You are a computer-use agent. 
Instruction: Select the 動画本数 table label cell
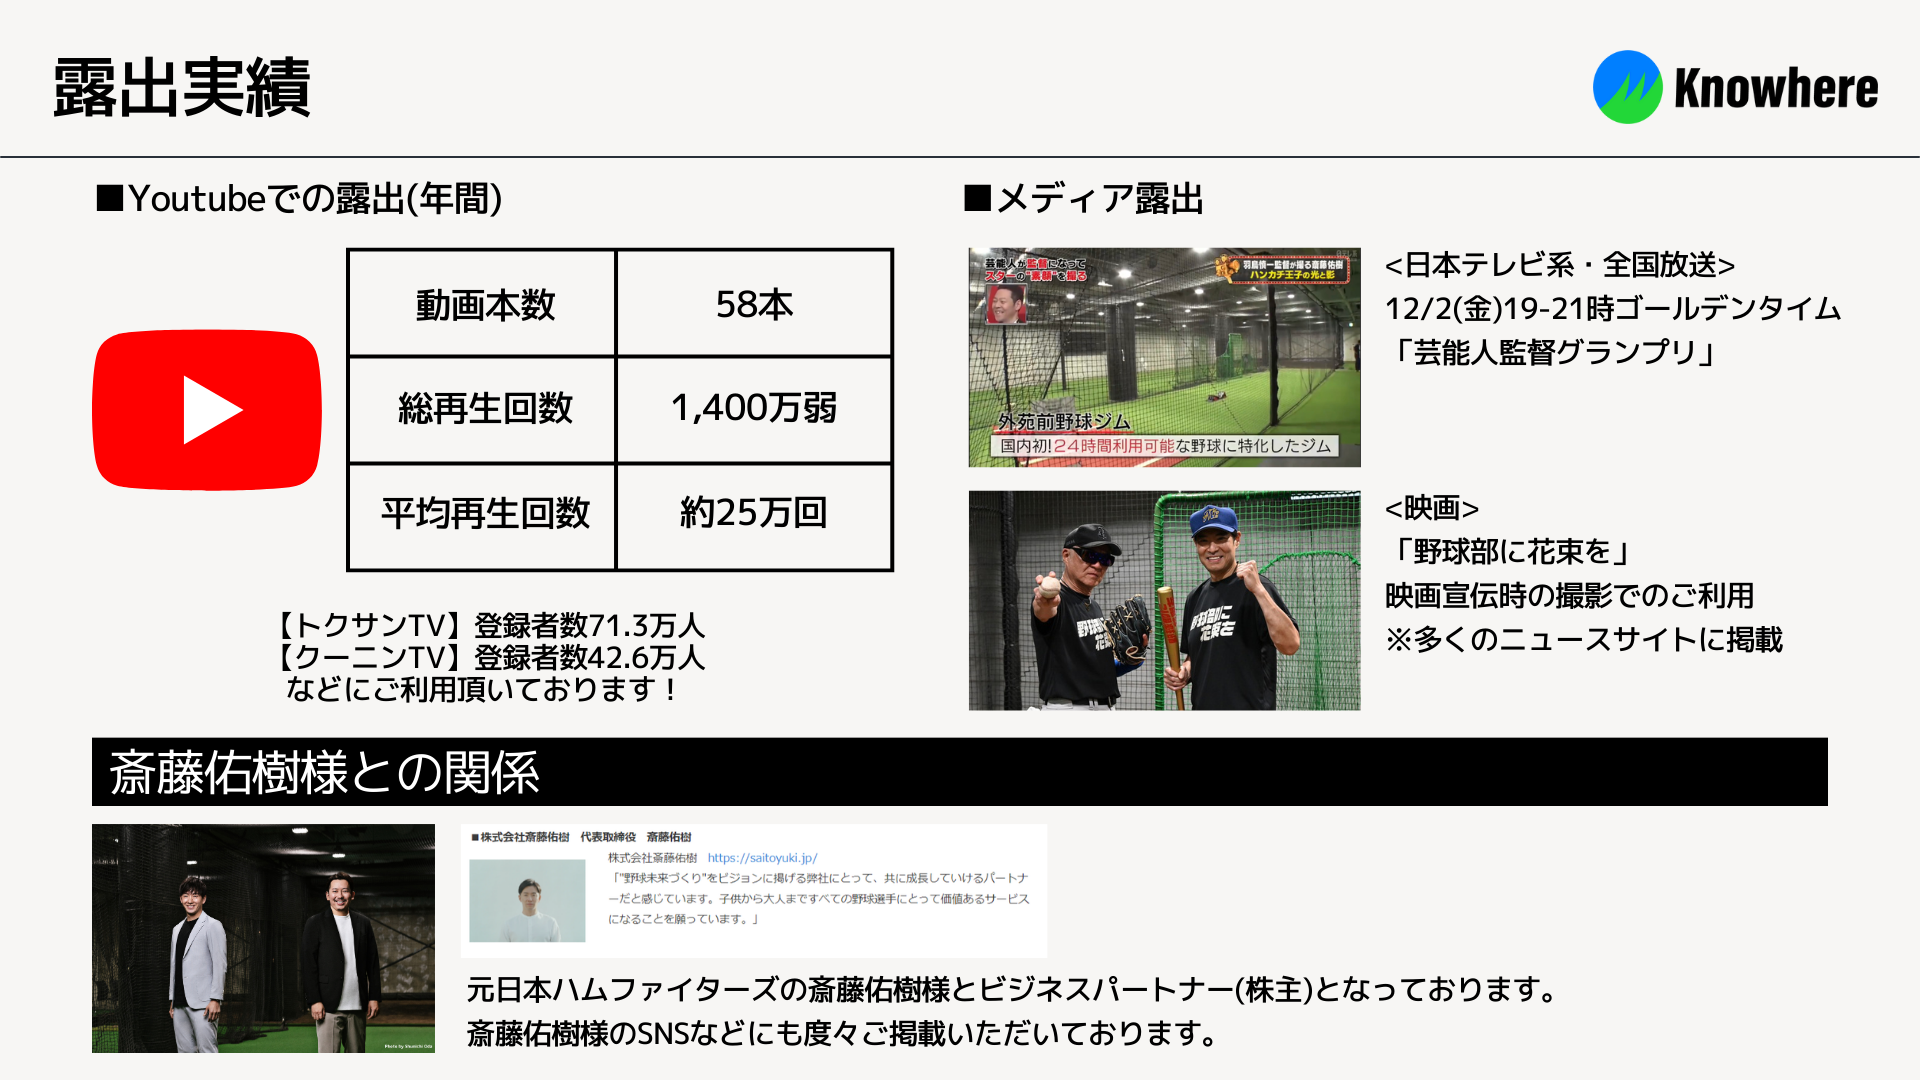[x=484, y=304]
